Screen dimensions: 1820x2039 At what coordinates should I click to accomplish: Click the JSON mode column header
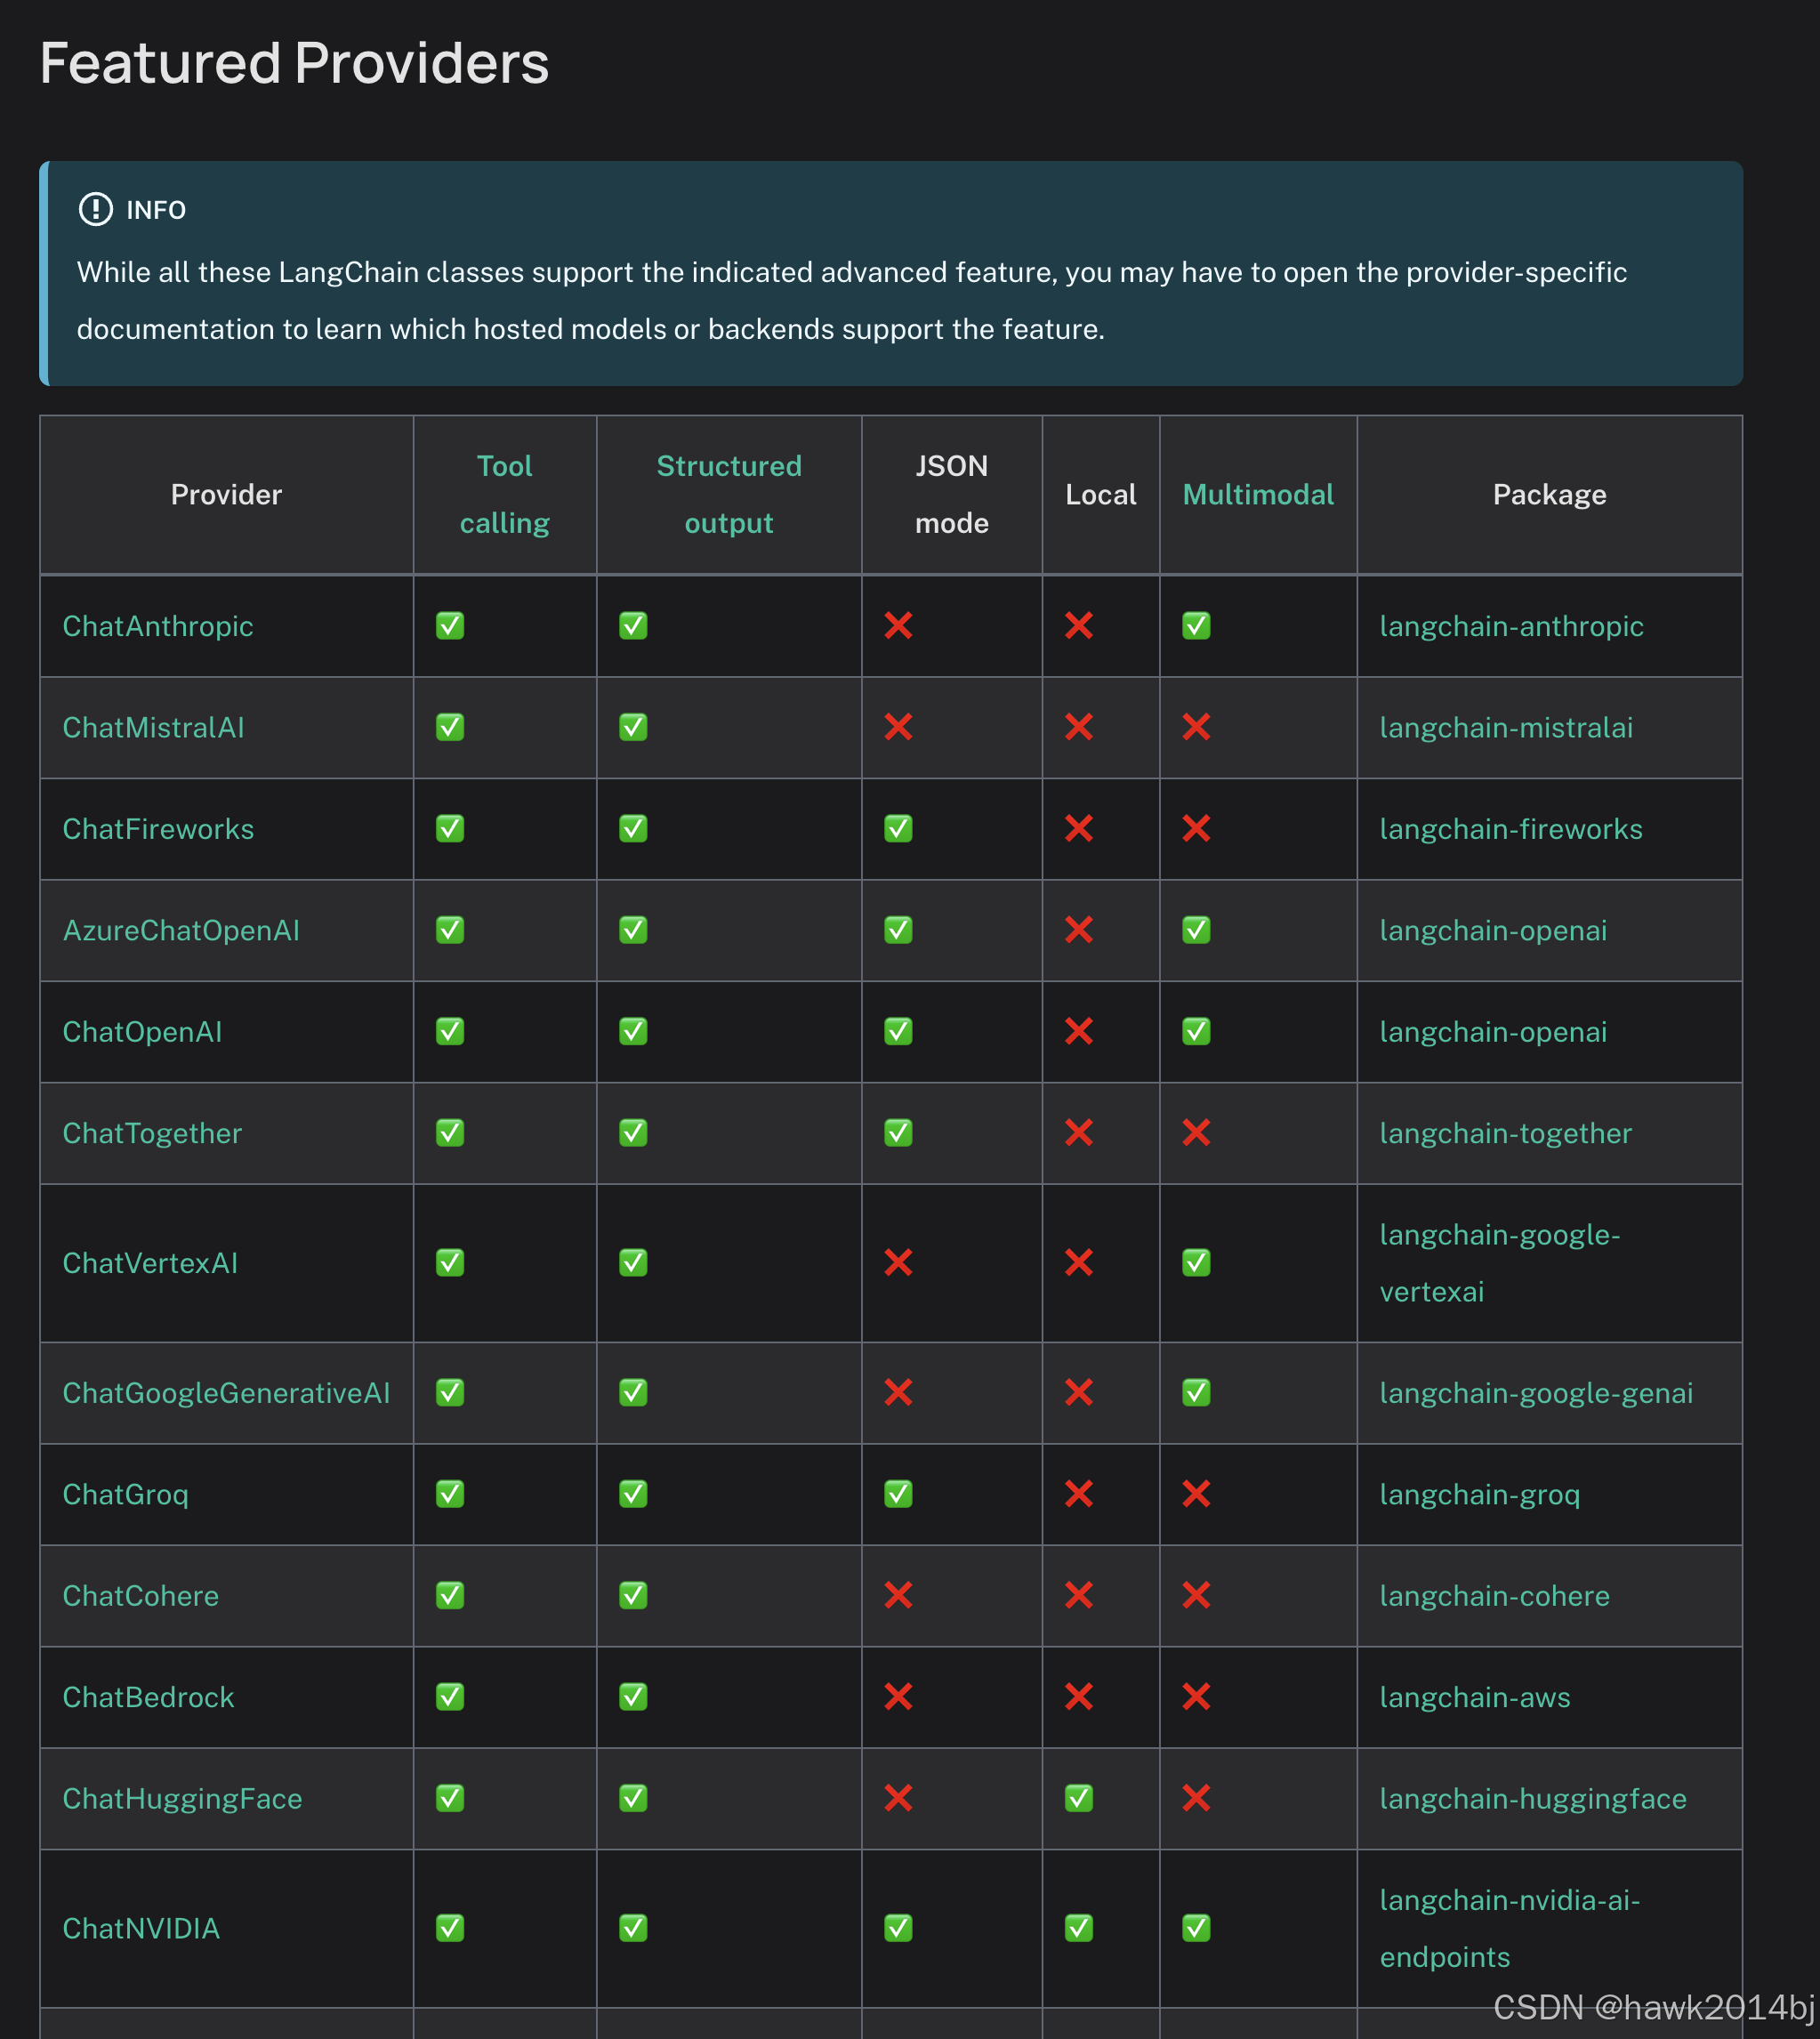tap(952, 494)
